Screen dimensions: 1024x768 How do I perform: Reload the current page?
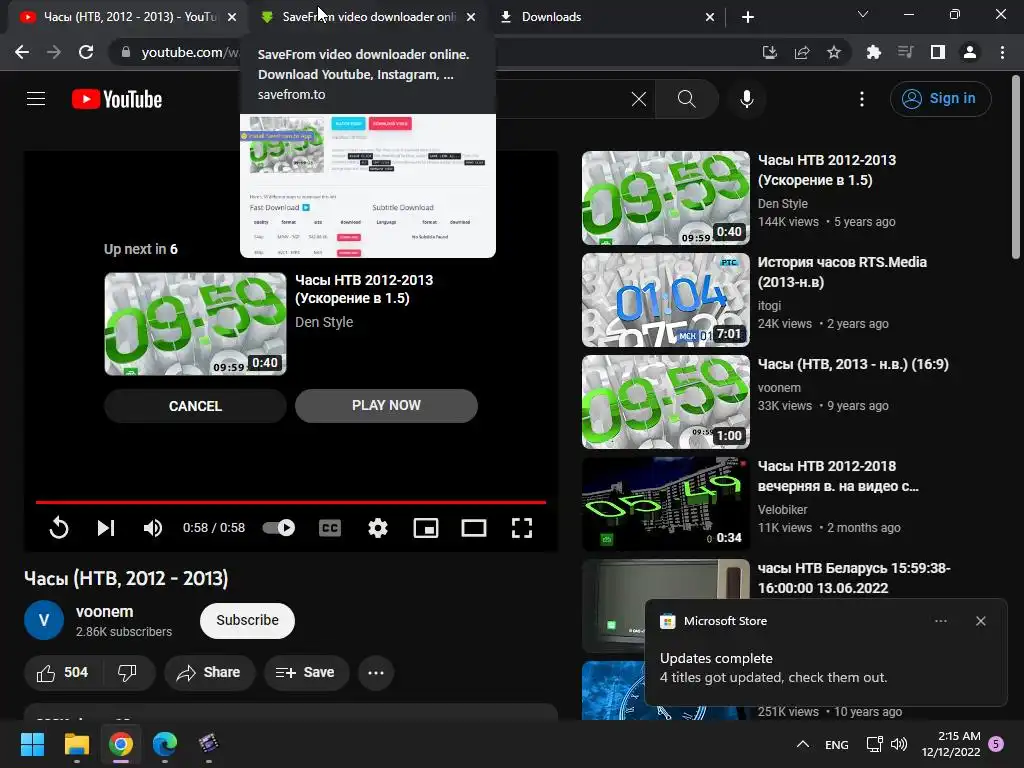[x=86, y=52]
